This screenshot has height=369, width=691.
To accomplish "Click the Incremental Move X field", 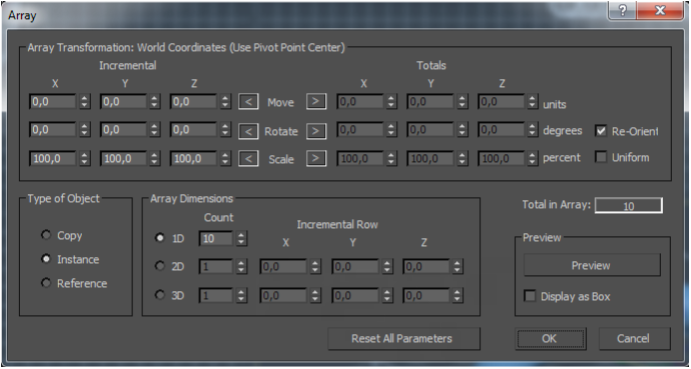I will point(53,102).
